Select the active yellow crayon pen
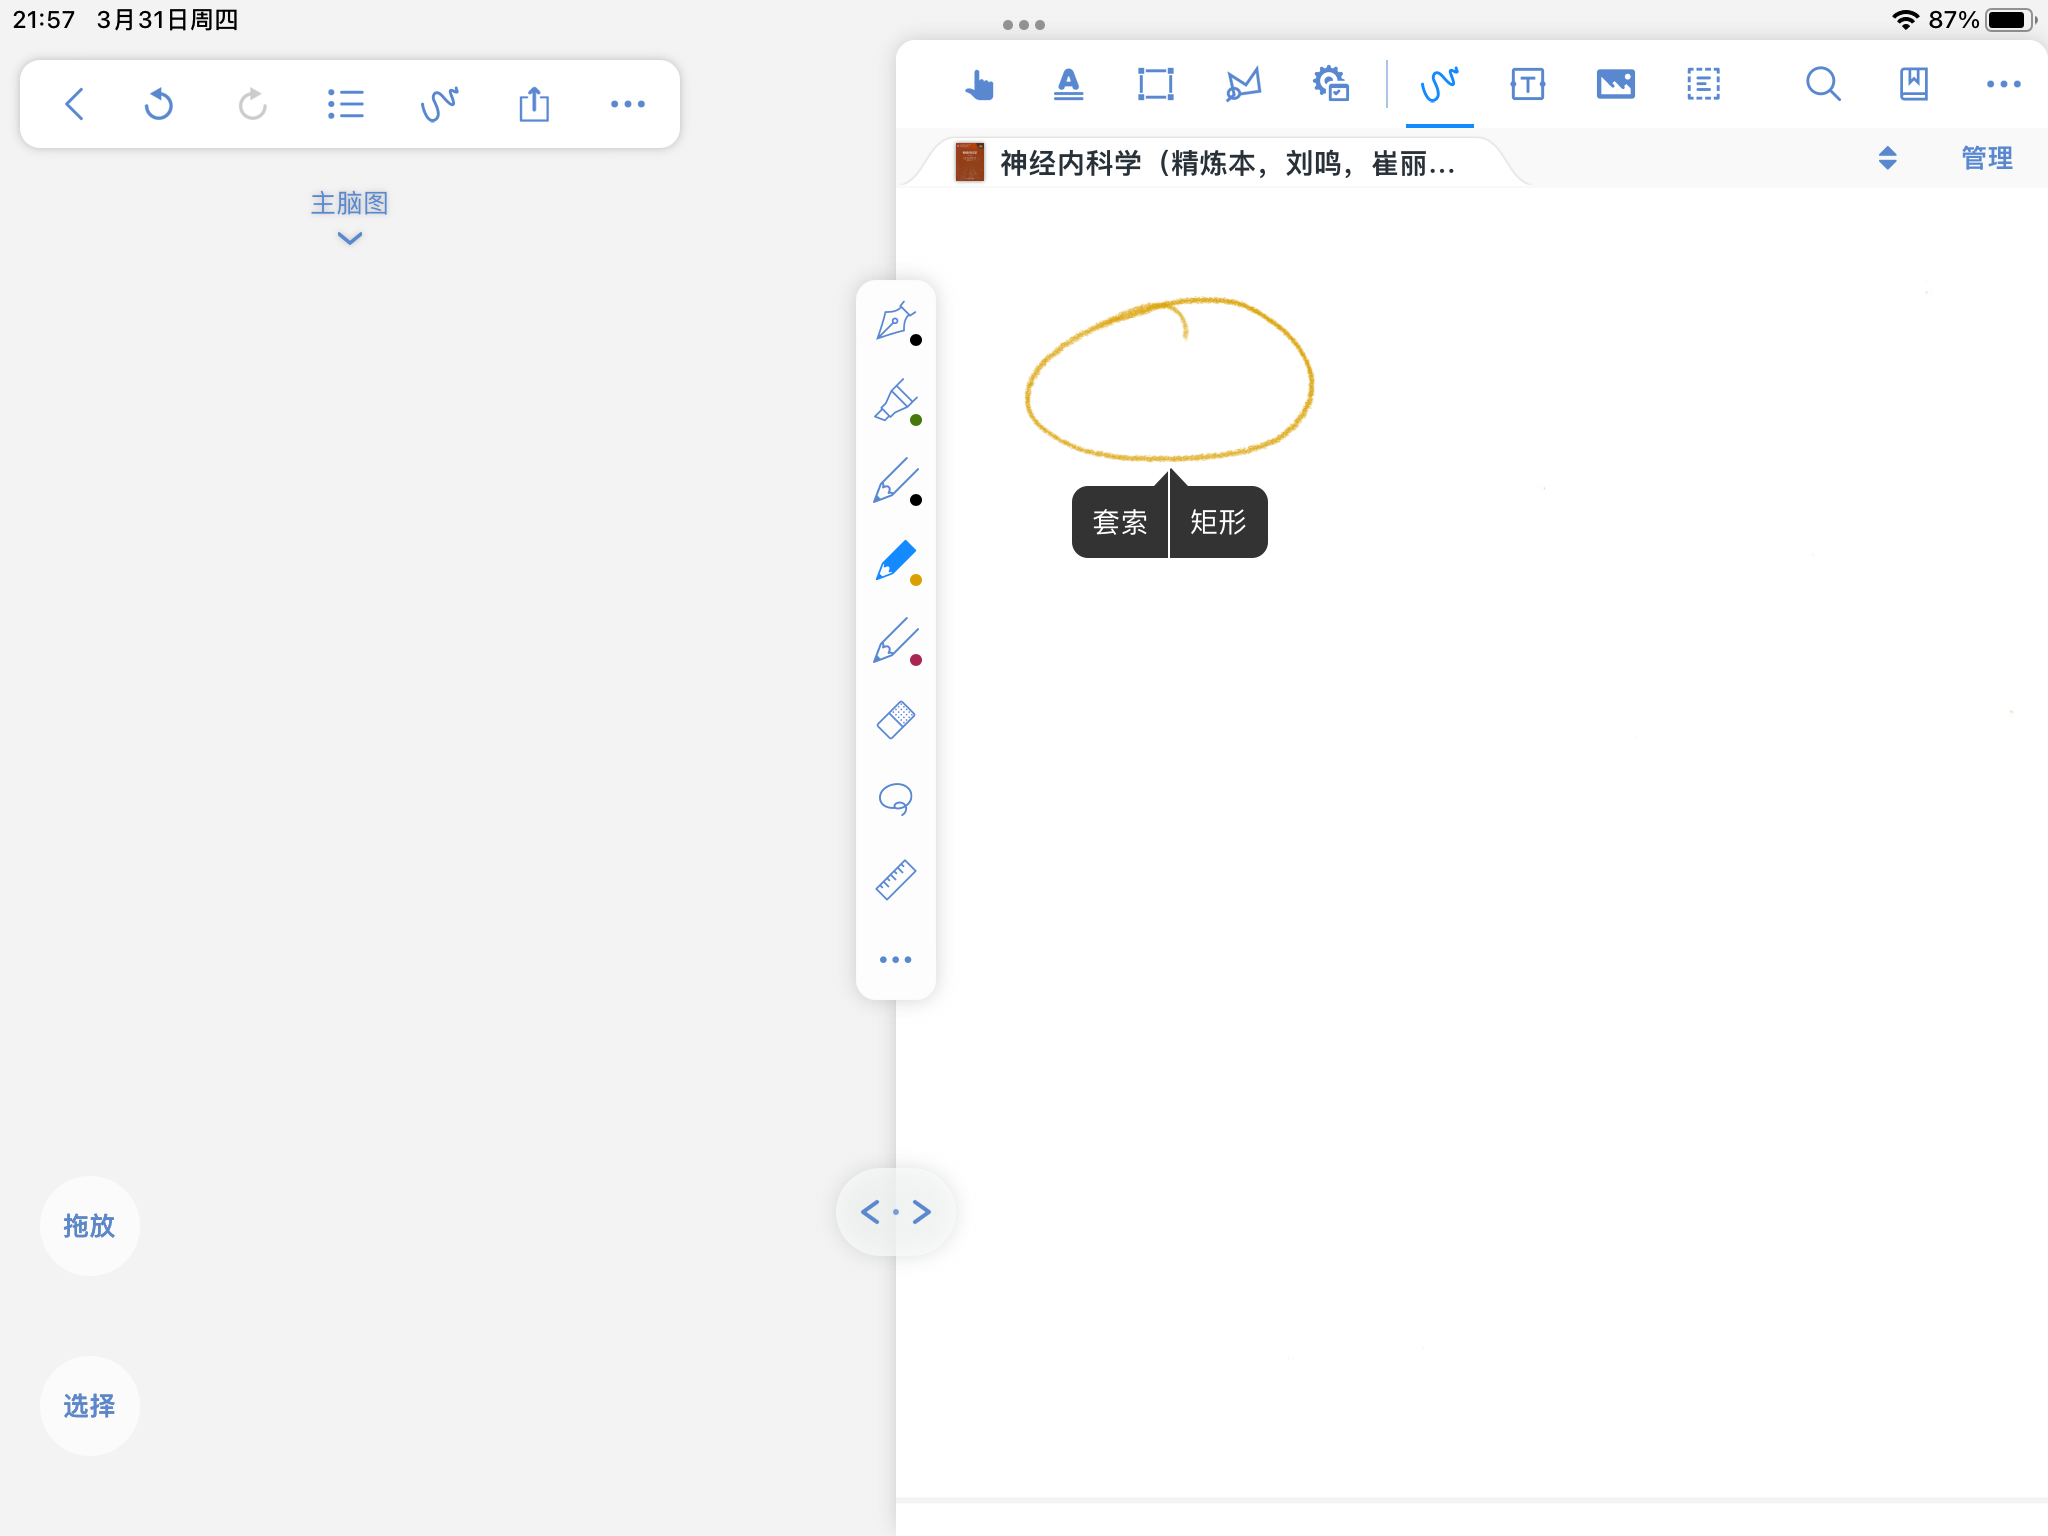This screenshot has width=2048, height=1536. click(x=896, y=561)
